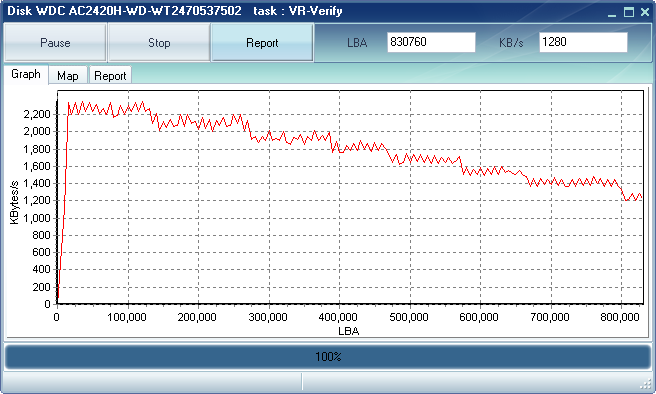This screenshot has width=656, height=394.
Task: Stop the running disk task
Action: point(159,43)
